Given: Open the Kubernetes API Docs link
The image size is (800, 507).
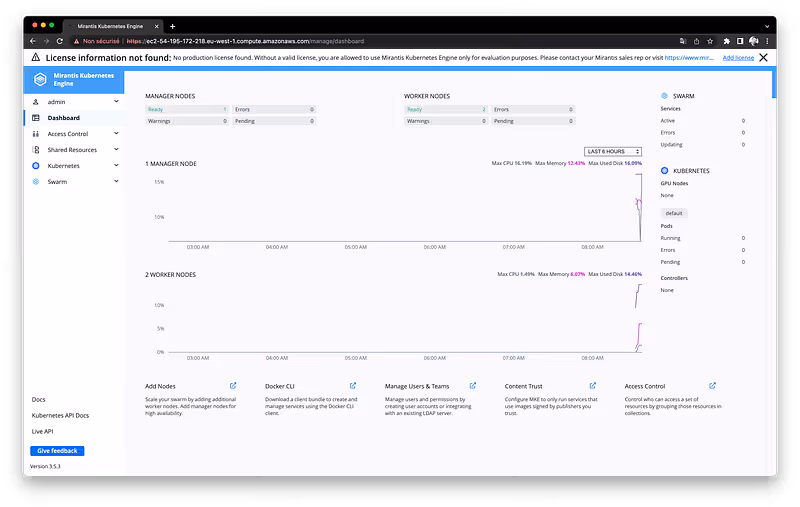Looking at the screenshot, I should (60, 415).
